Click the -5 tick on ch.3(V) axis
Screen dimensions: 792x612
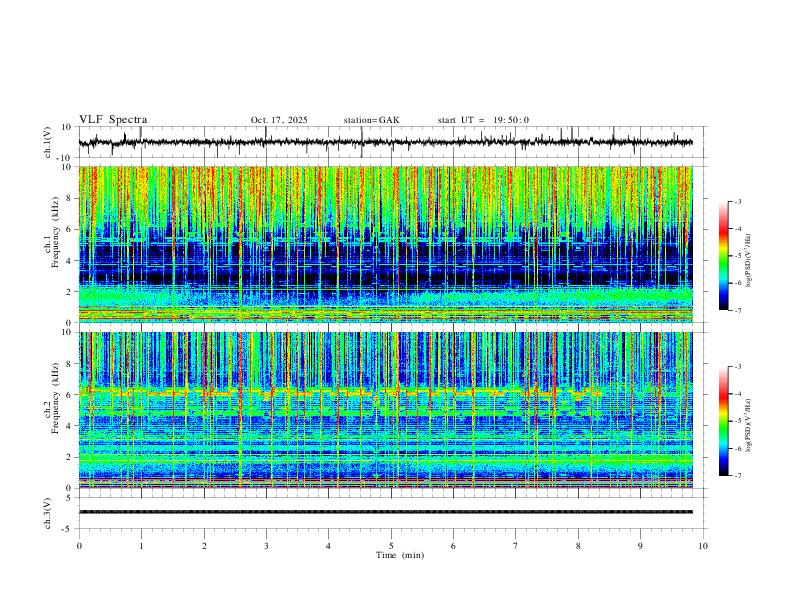pyautogui.click(x=68, y=529)
